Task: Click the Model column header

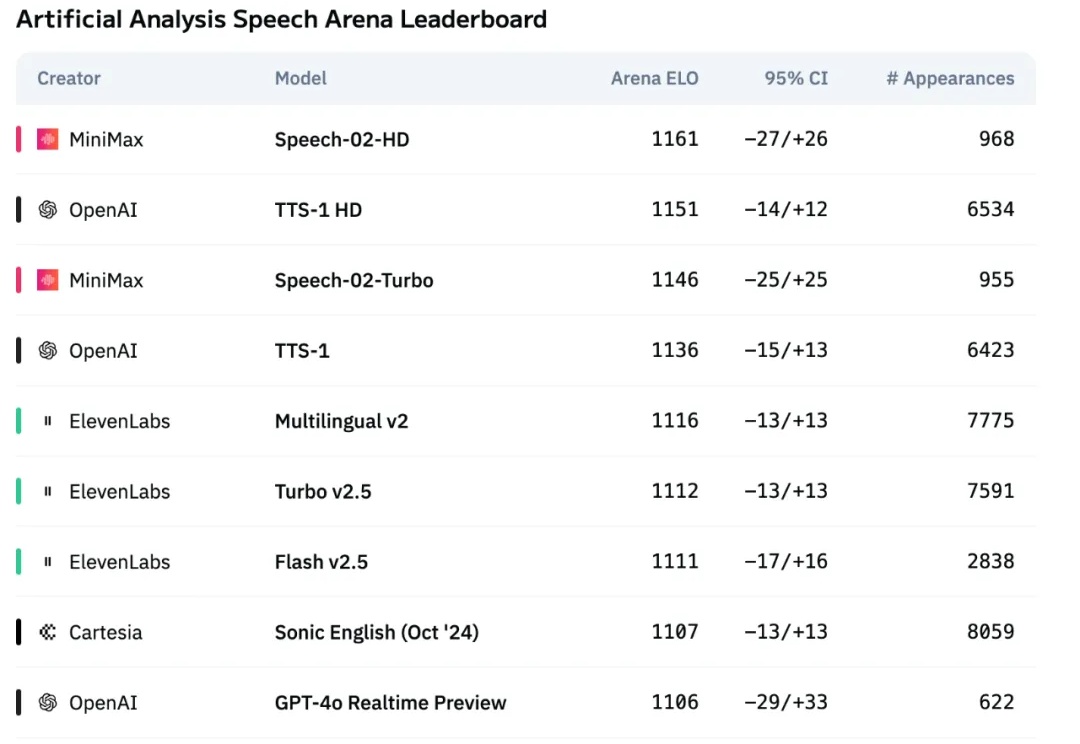Action: coord(301,79)
